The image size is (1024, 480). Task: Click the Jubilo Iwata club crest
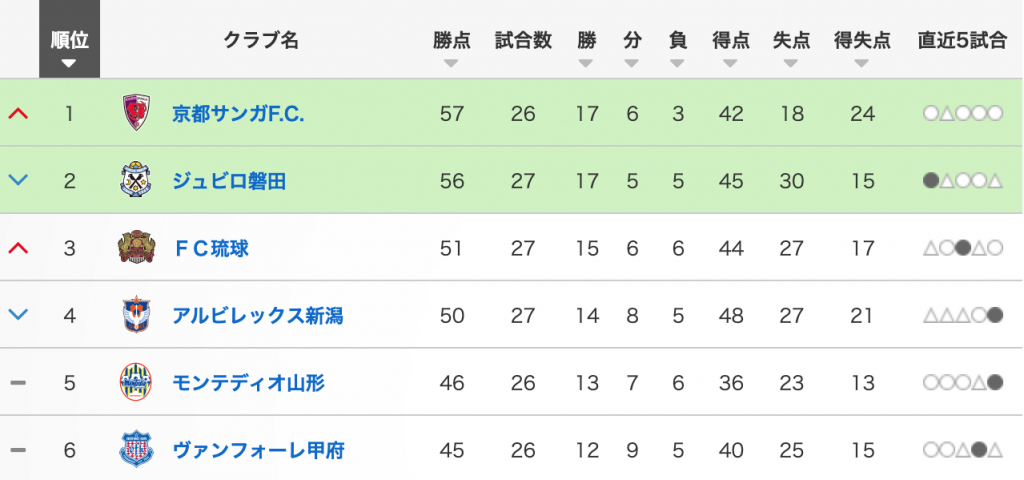click(x=137, y=181)
